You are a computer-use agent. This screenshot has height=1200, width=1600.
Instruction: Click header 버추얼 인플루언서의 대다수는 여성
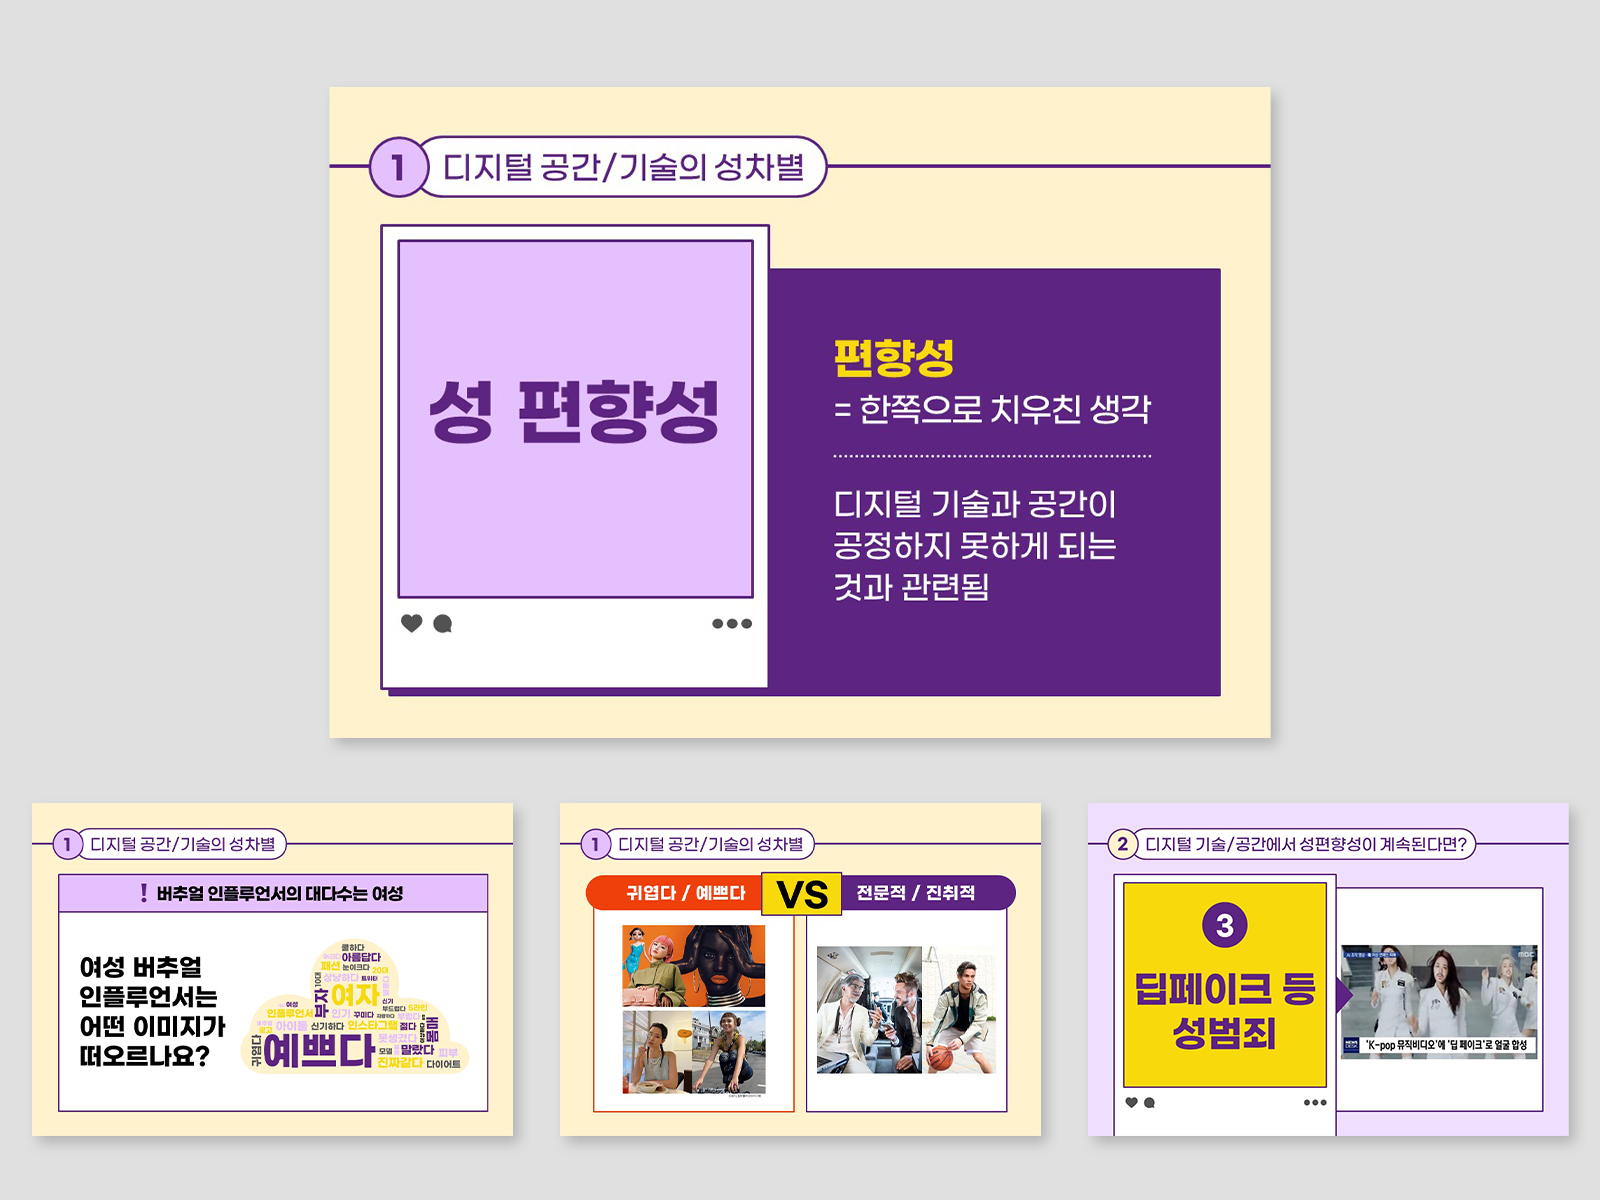tap(280, 893)
